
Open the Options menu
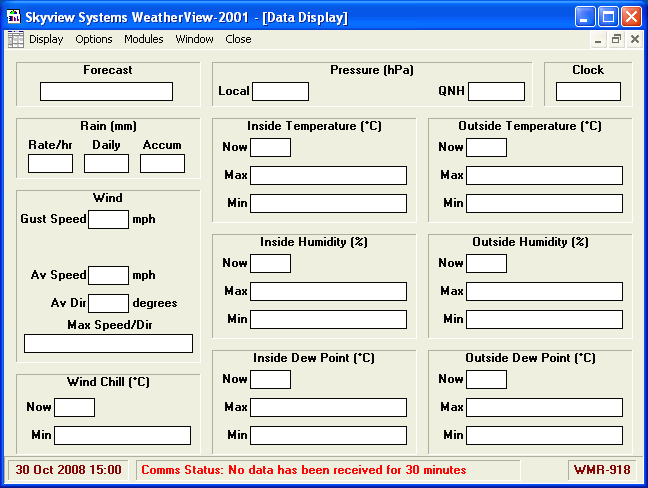pyautogui.click(x=94, y=39)
